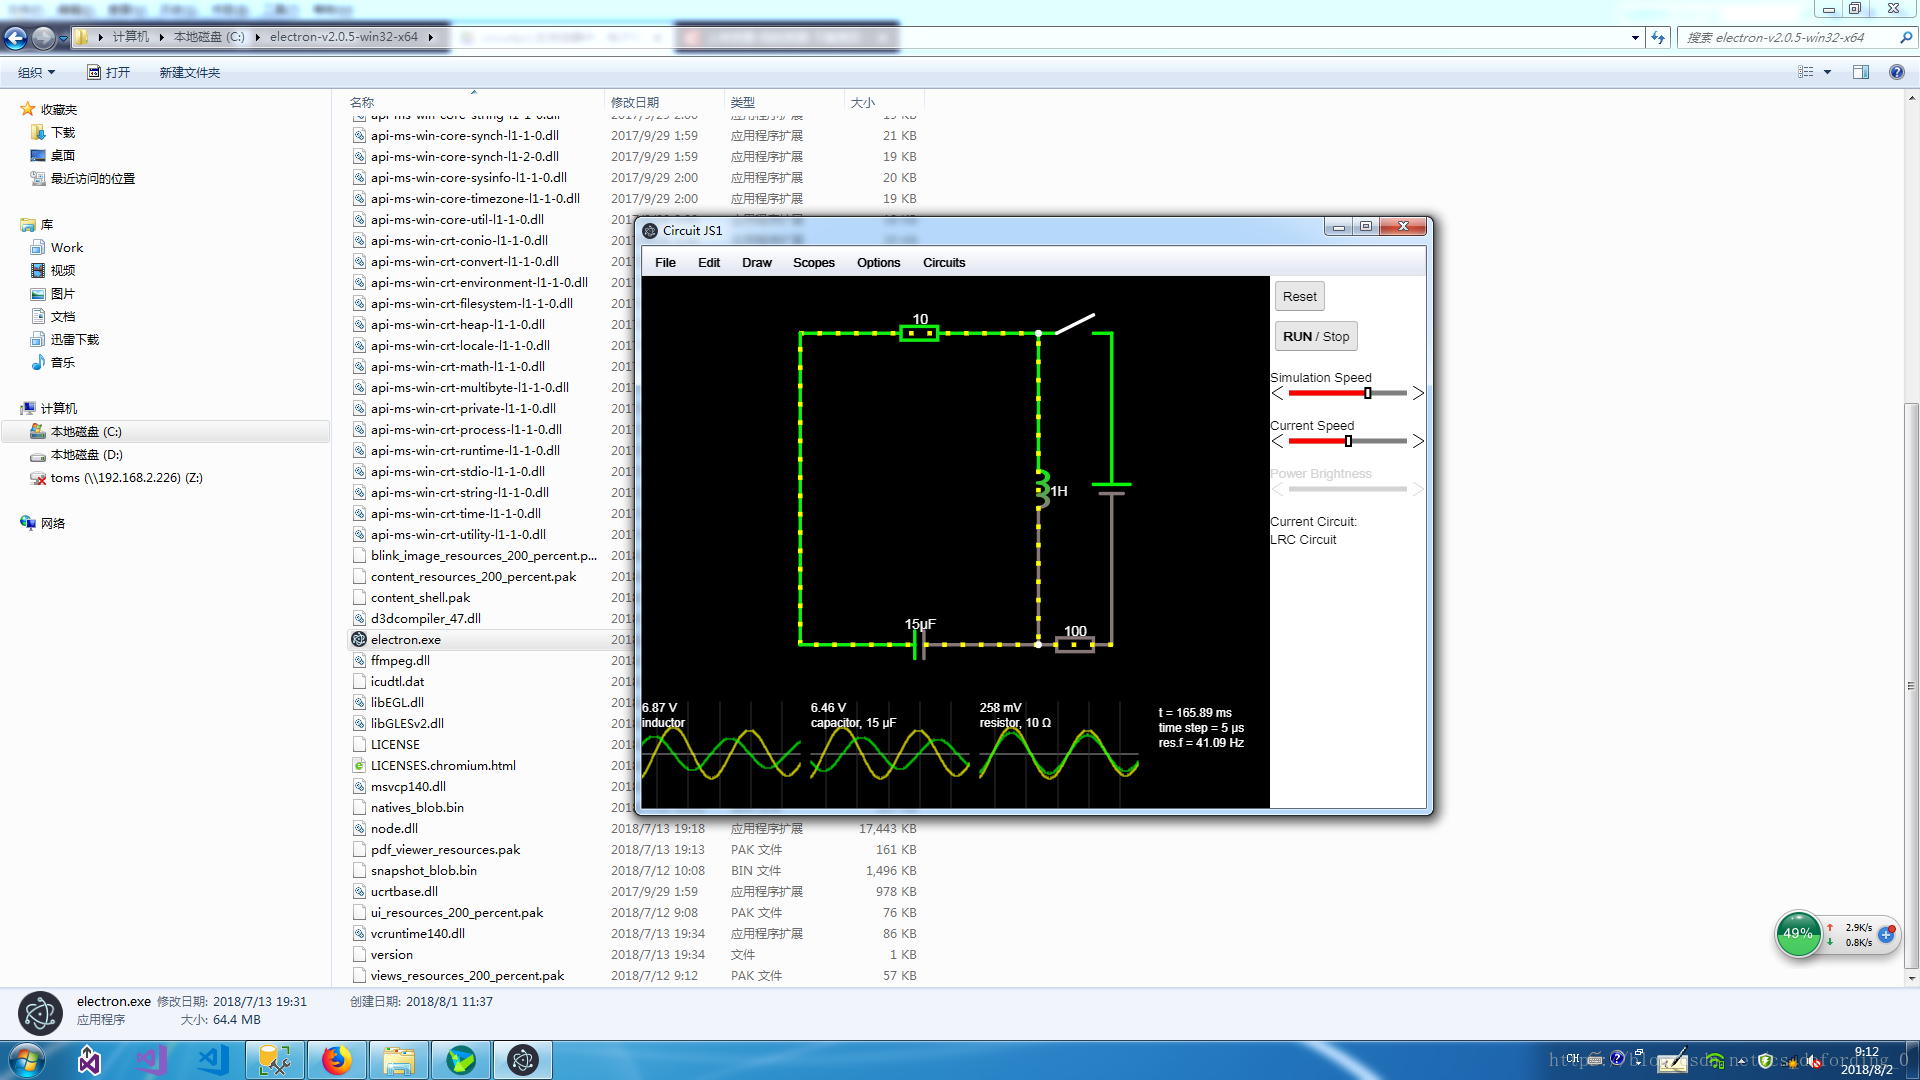Expand the address bar history dropdown

pos(1635,38)
